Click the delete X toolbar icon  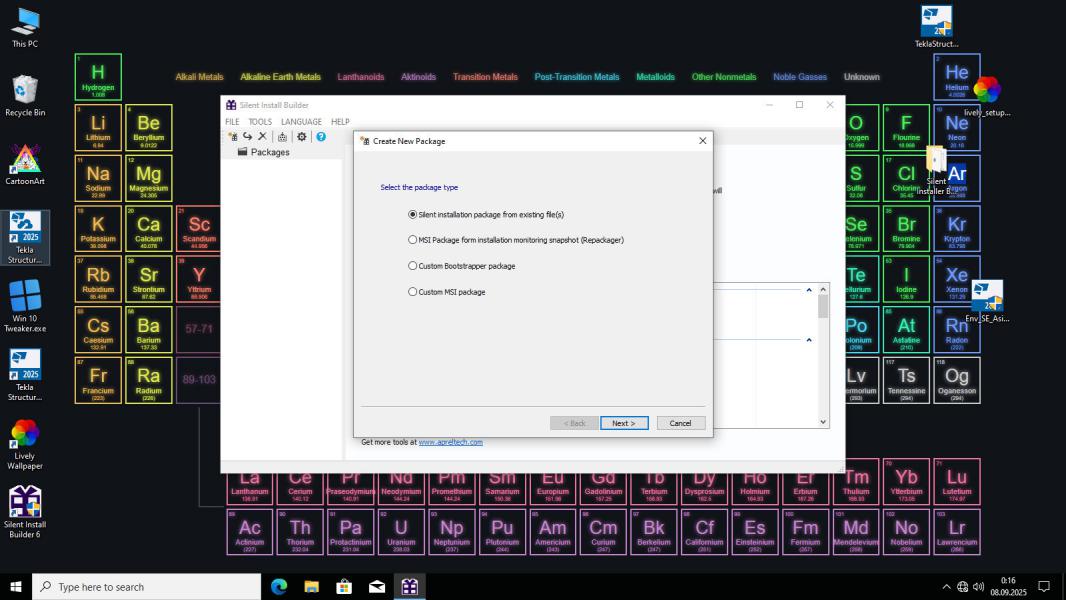click(262, 137)
